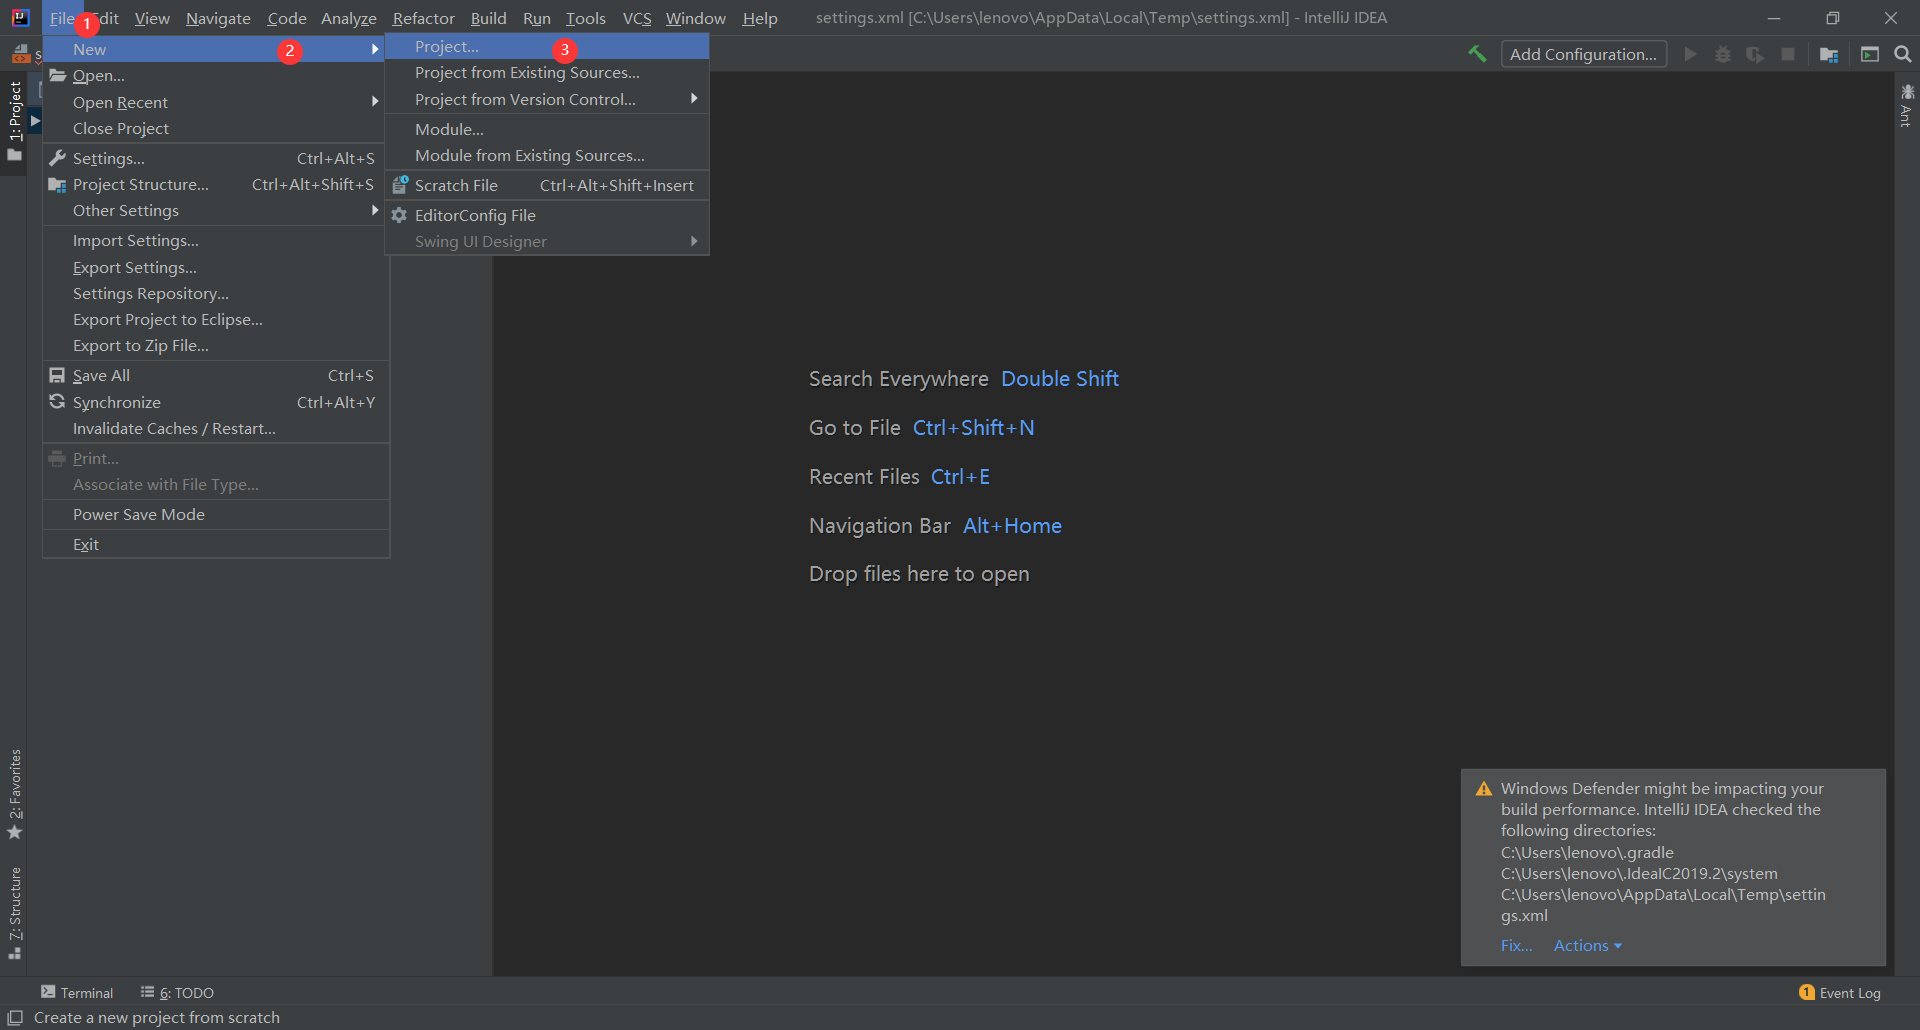Open the Terminal tool window
The width and height of the screenshot is (1920, 1030).
[x=77, y=992]
